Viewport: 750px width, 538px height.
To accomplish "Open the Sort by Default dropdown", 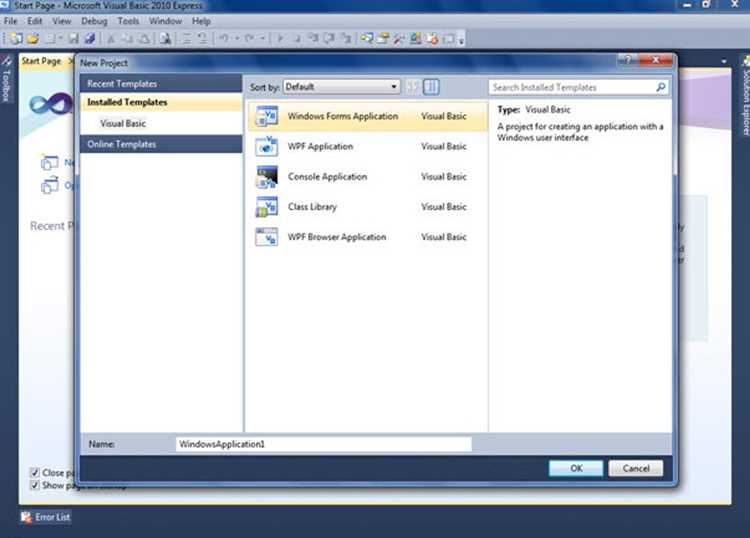I will click(x=342, y=87).
